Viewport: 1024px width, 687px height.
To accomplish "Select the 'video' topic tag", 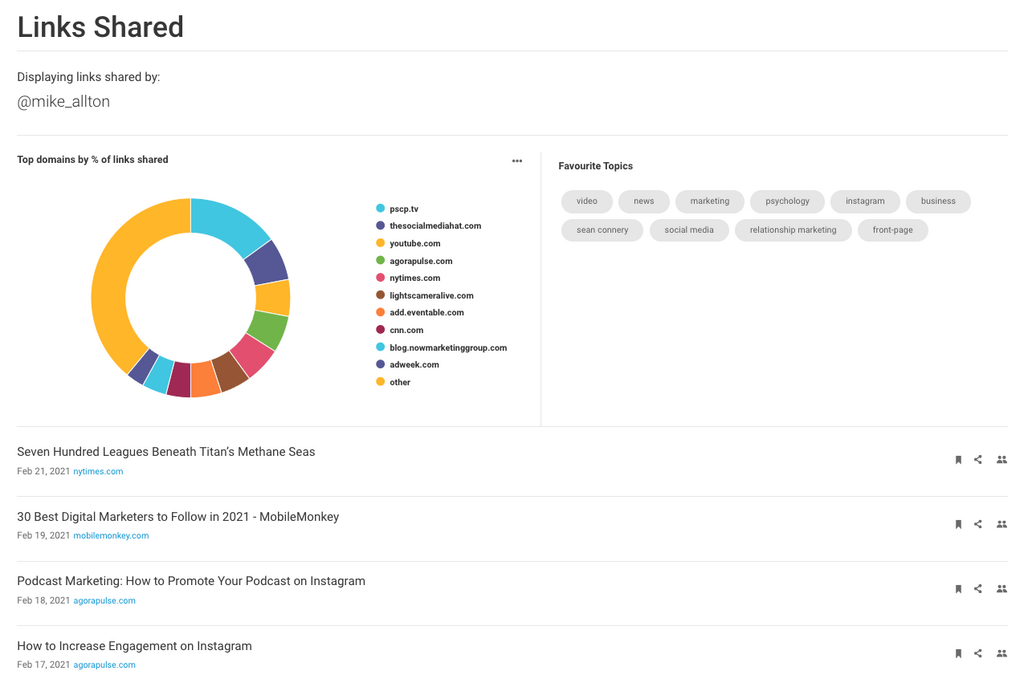I will (x=587, y=201).
